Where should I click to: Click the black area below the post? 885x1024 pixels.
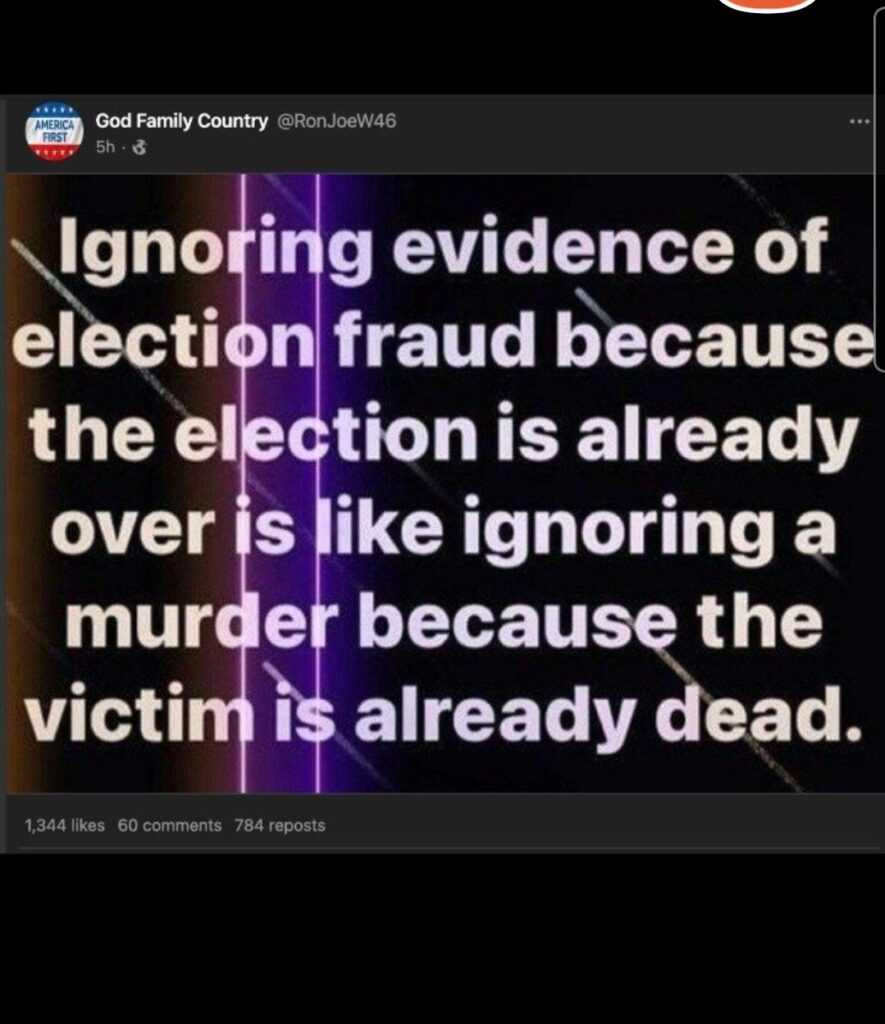(x=442, y=938)
